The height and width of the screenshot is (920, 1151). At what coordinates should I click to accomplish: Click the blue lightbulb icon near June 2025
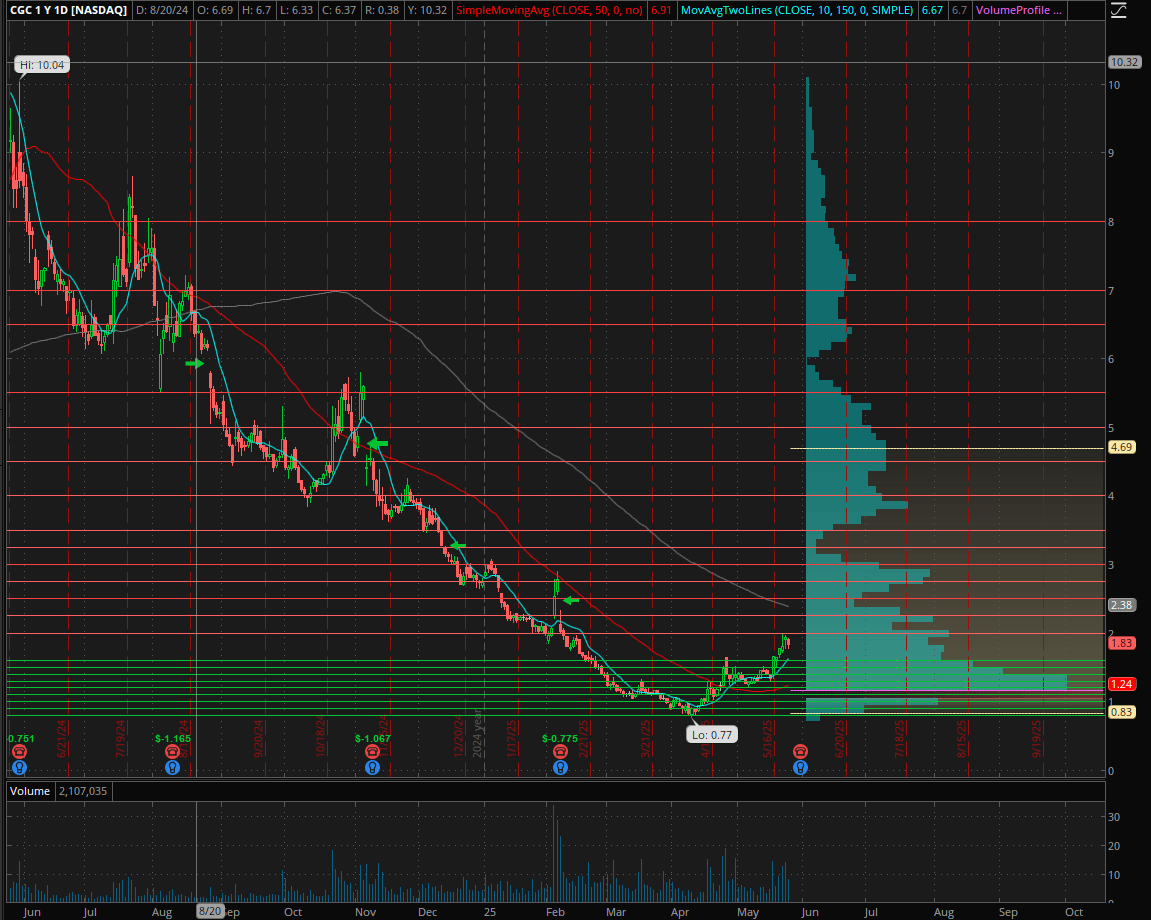(801, 768)
